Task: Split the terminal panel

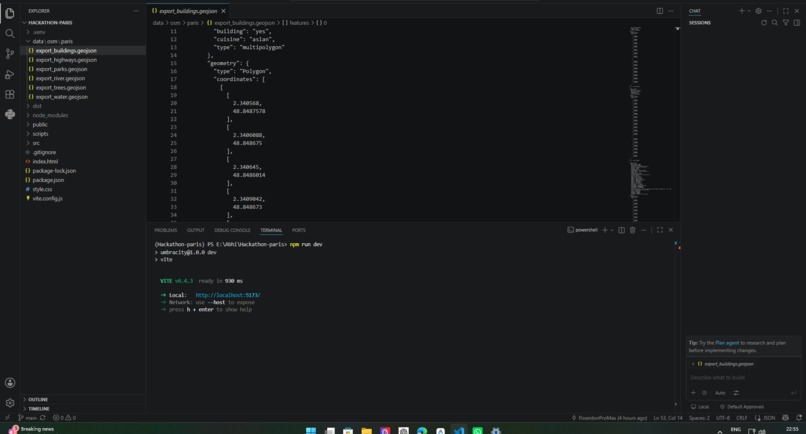Action: point(621,230)
